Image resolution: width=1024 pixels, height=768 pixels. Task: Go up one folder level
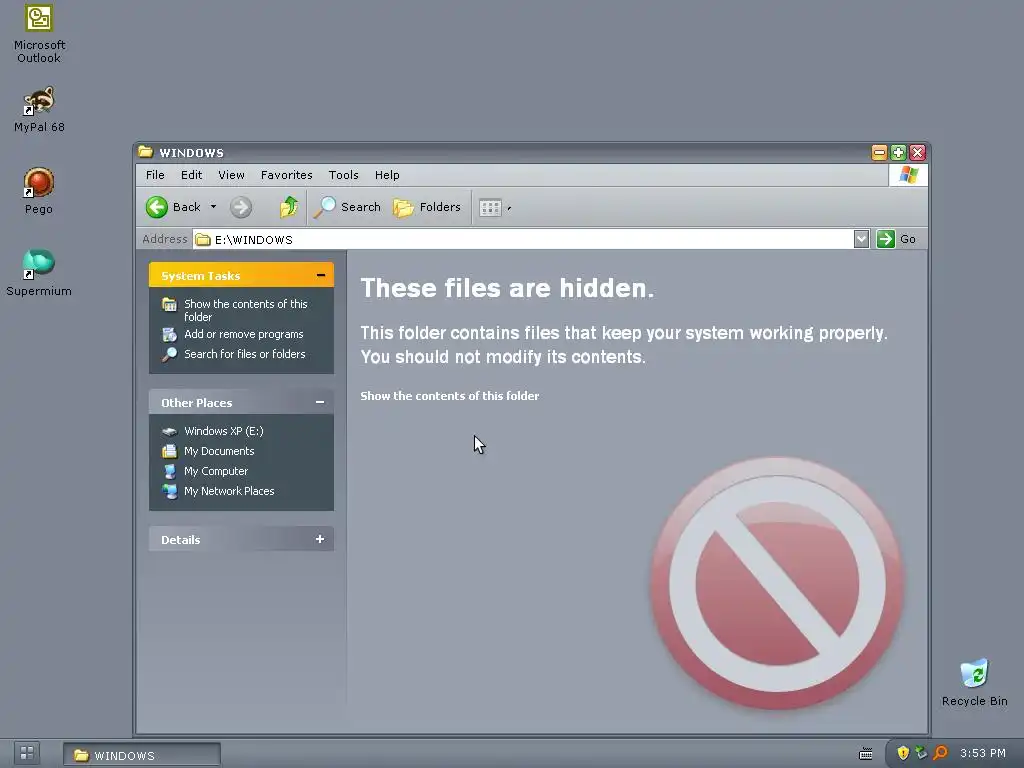(289, 207)
